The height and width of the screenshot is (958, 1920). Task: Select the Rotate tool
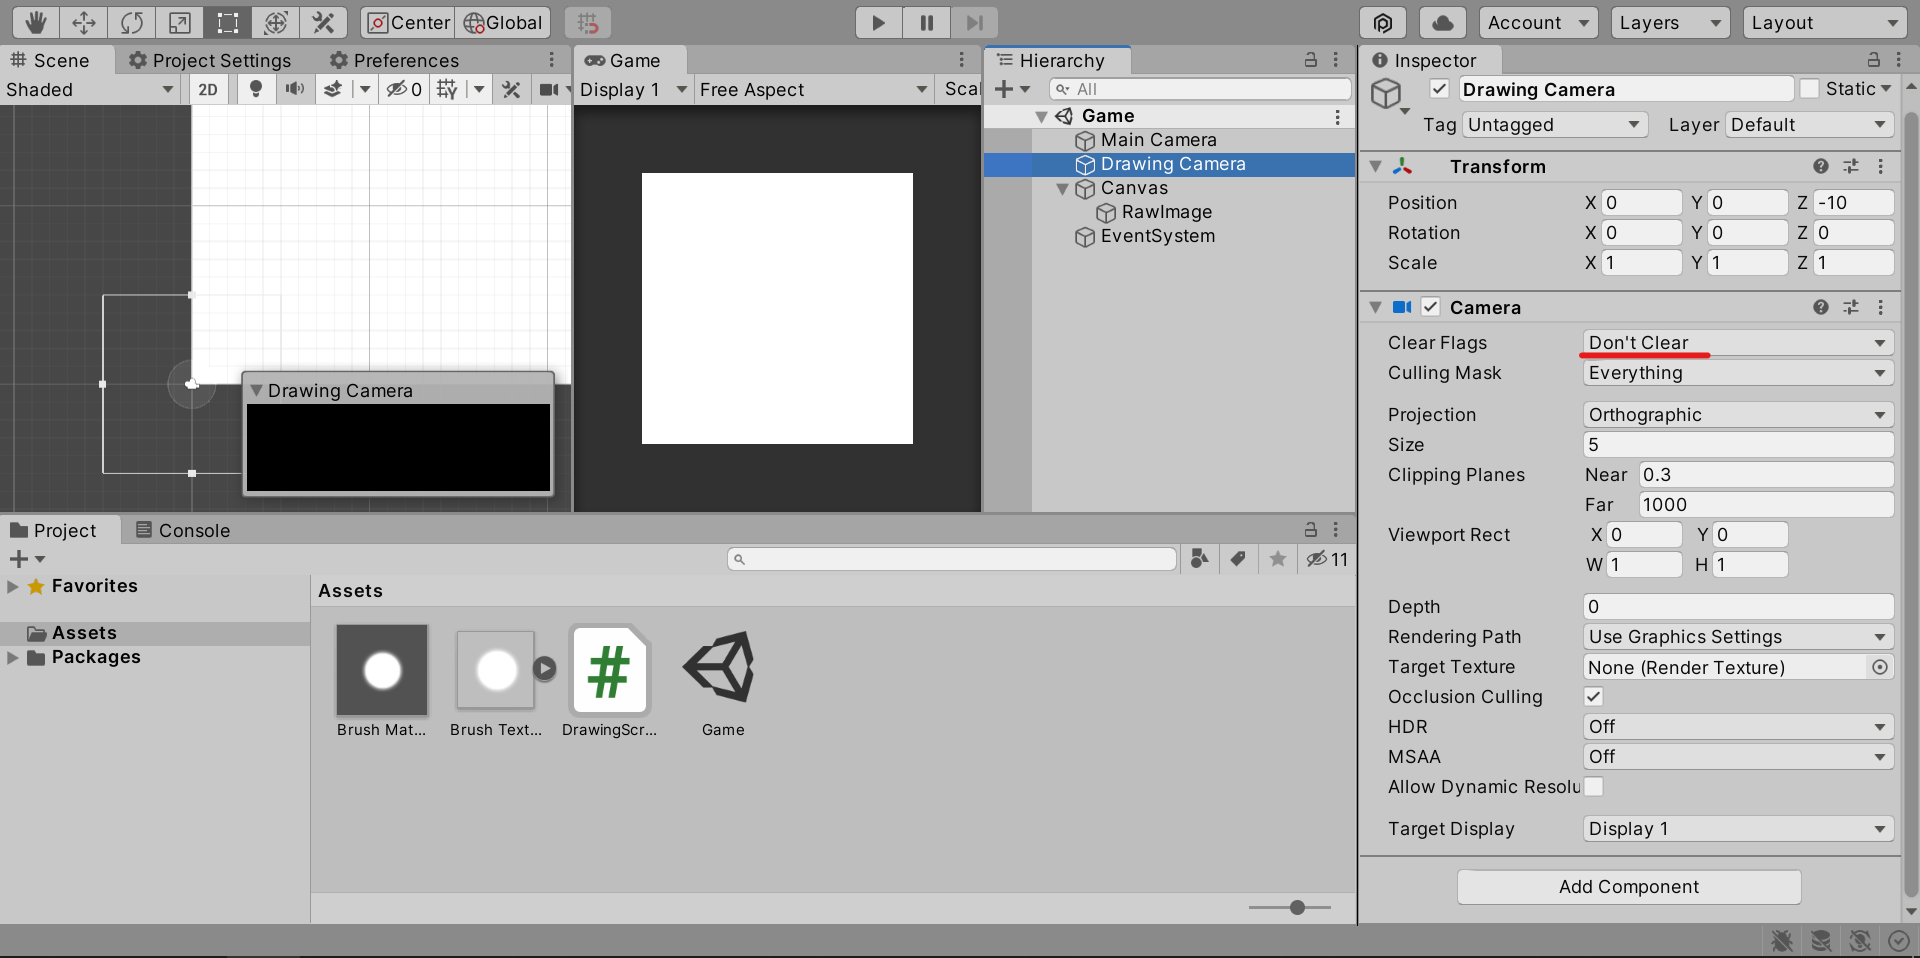(132, 22)
